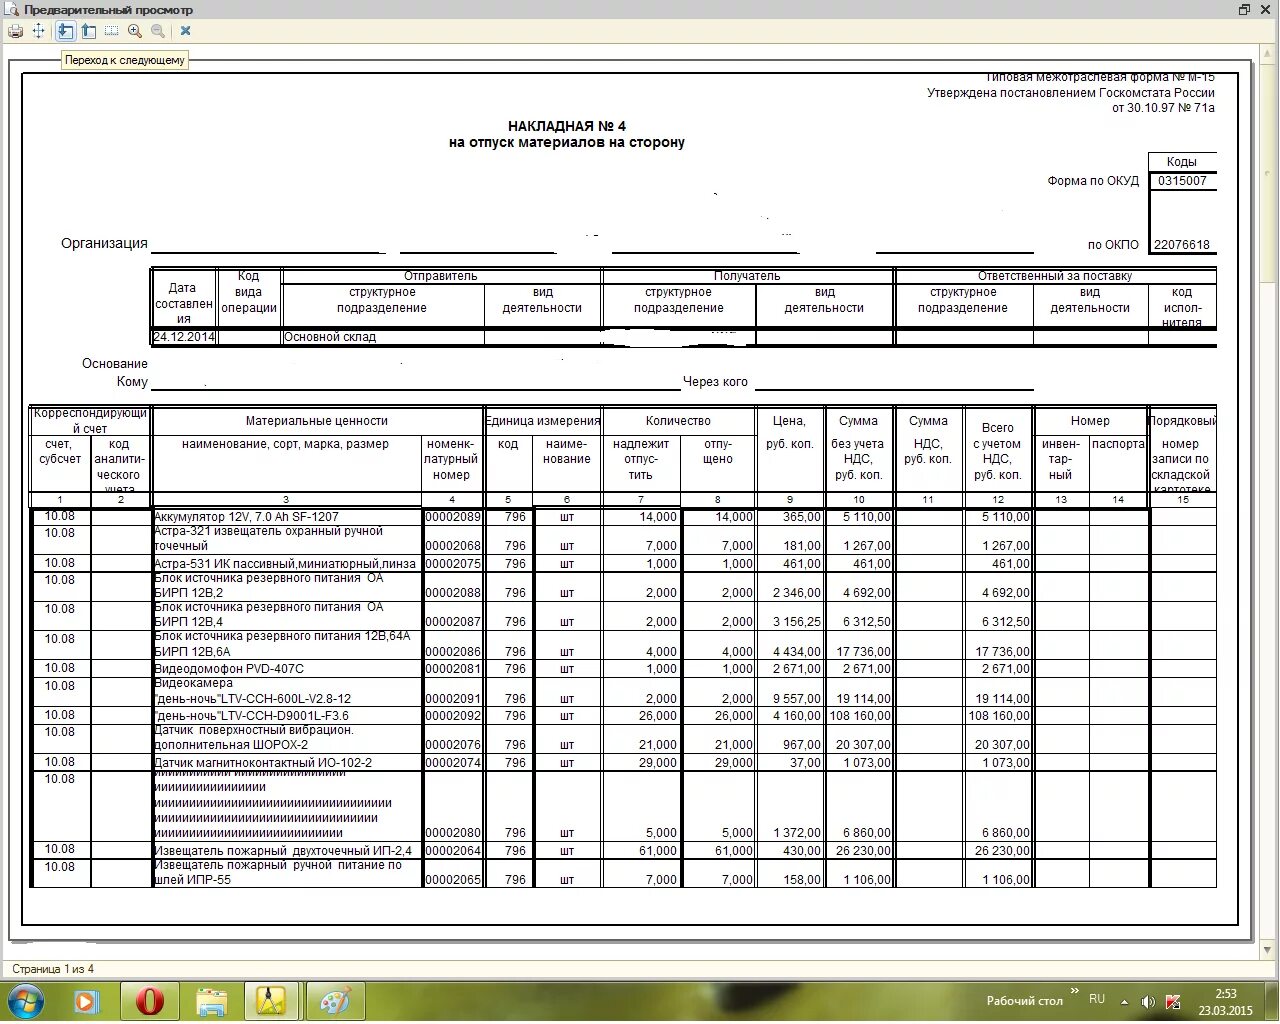The width and height of the screenshot is (1280, 1024).
Task: Select the НАКЛАДНАЯ № 4 title
Action: [x=567, y=126]
